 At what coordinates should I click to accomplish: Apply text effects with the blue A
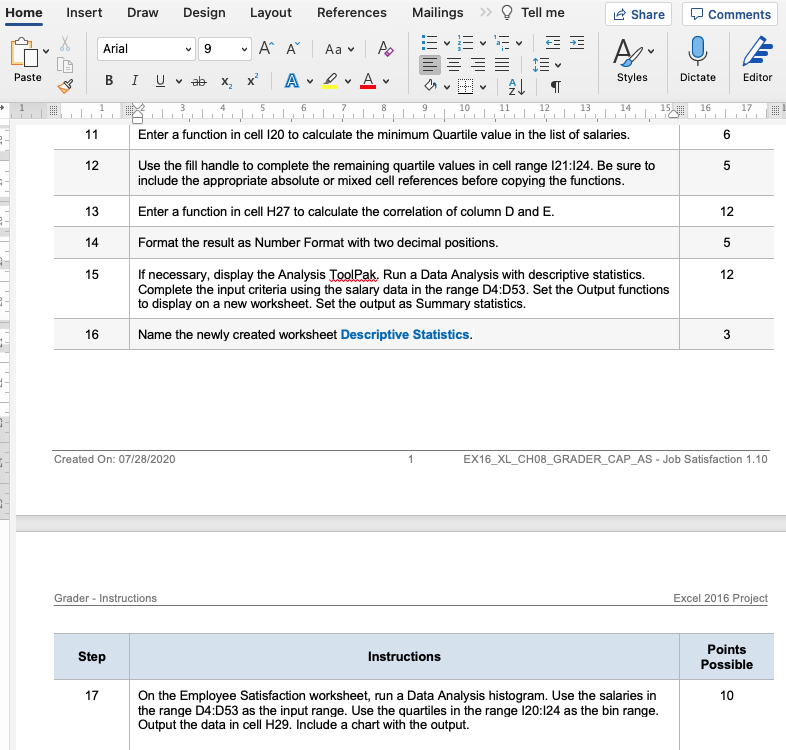[292, 81]
